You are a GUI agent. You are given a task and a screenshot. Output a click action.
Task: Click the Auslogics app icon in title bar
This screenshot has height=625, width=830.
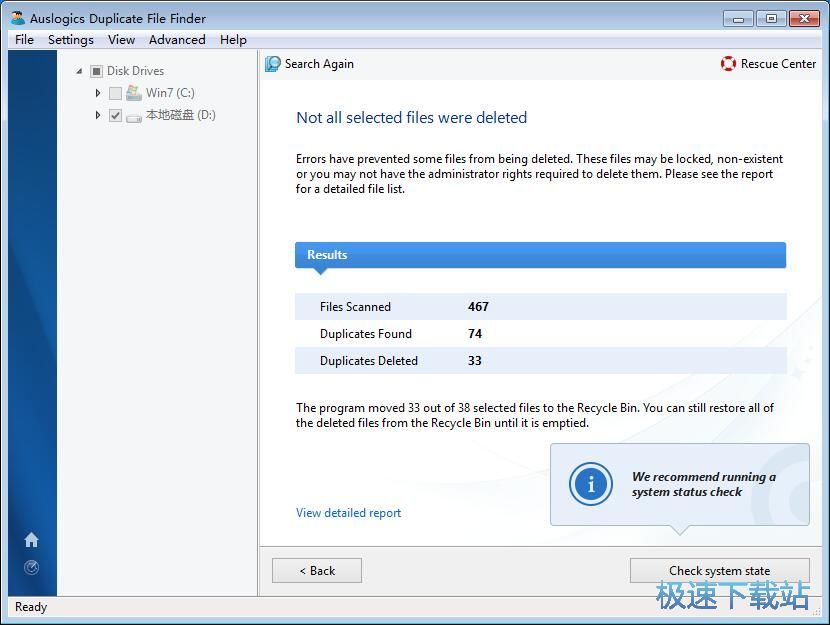point(18,18)
